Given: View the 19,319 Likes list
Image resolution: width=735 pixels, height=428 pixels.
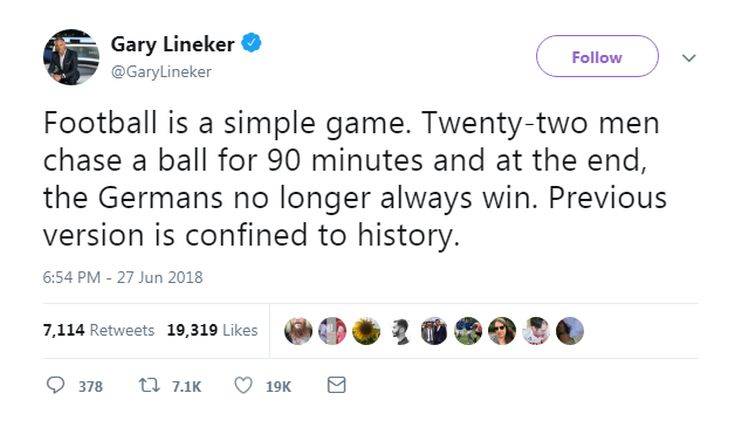Looking at the screenshot, I should [211, 330].
